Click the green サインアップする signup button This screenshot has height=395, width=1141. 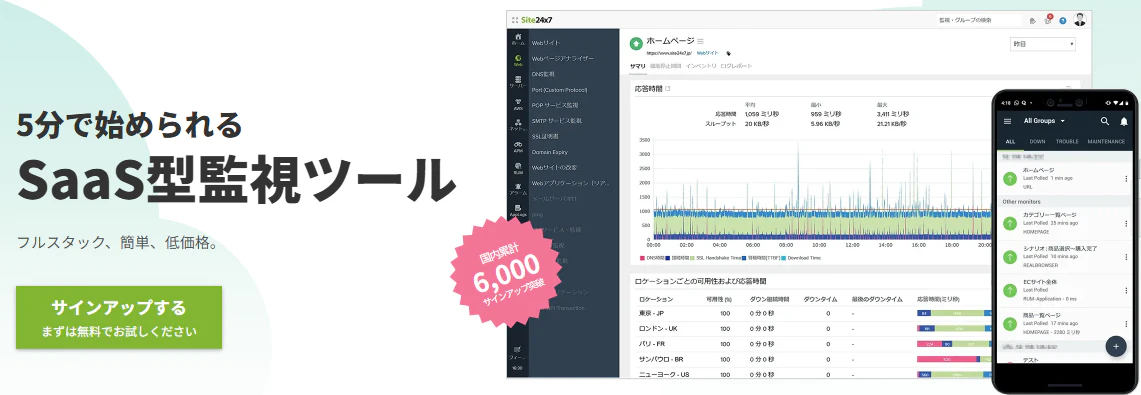119,317
